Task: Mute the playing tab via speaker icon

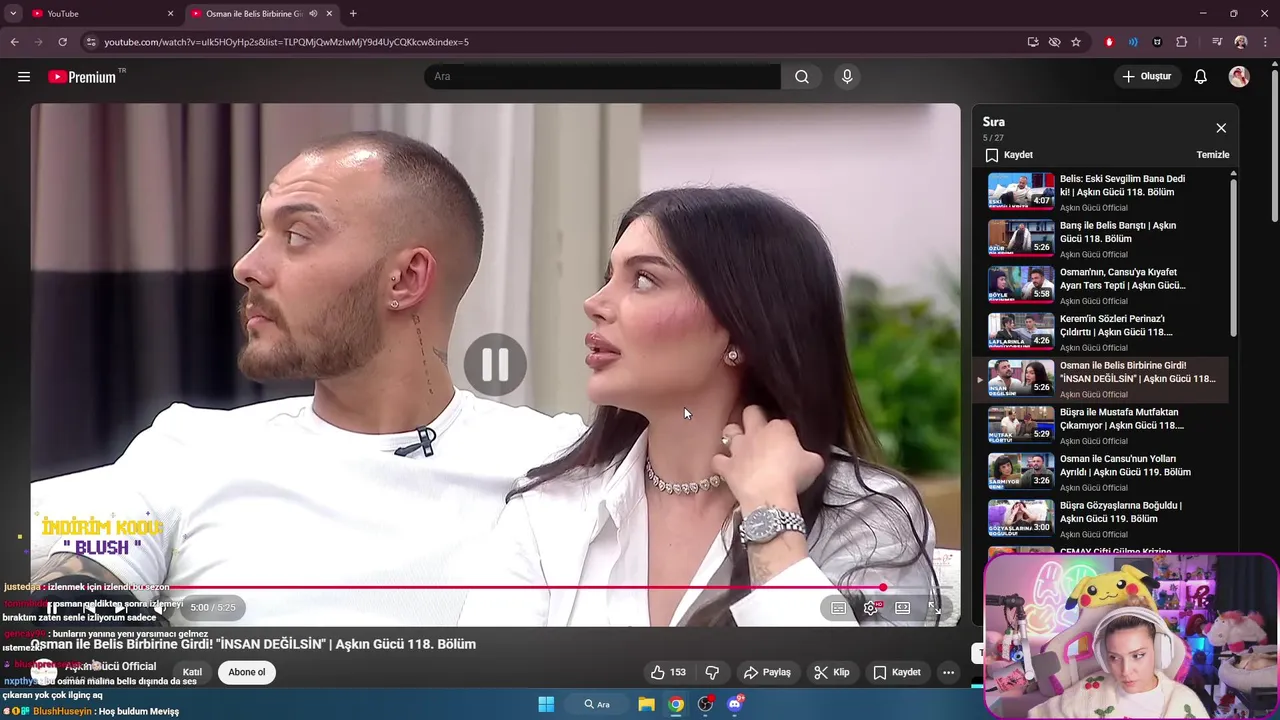Action: tap(313, 14)
